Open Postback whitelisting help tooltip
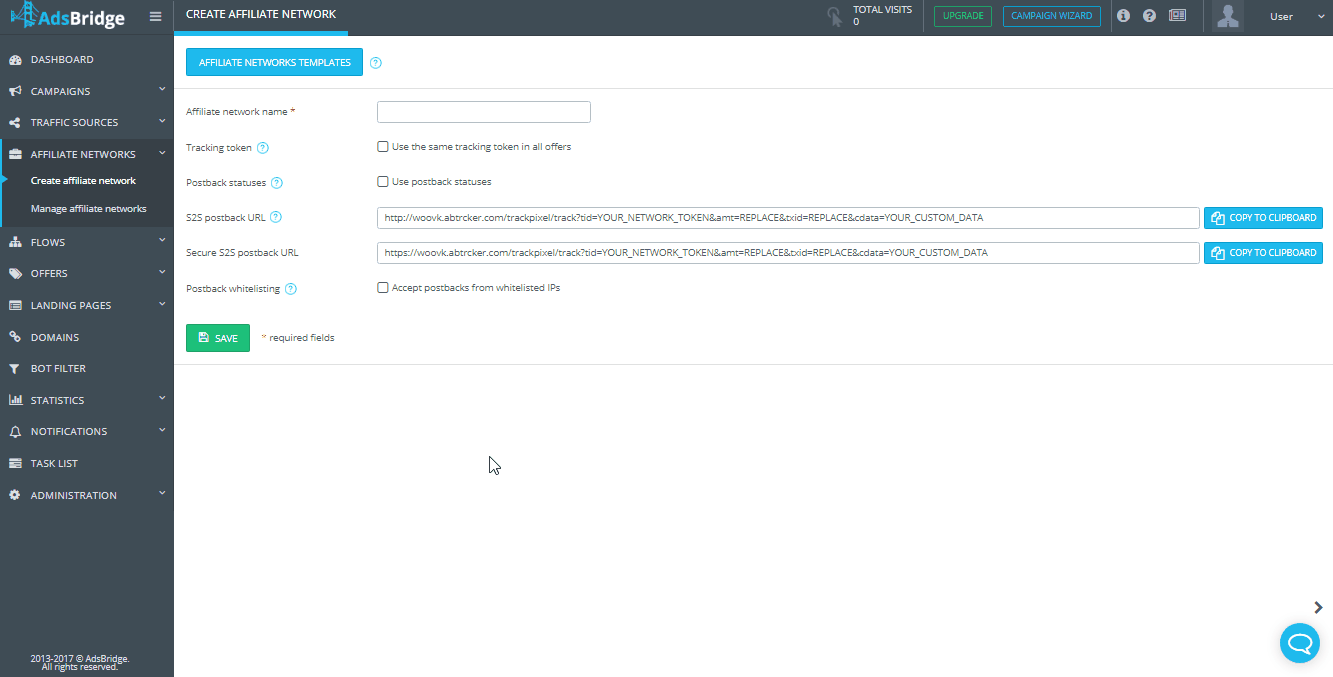 (290, 289)
